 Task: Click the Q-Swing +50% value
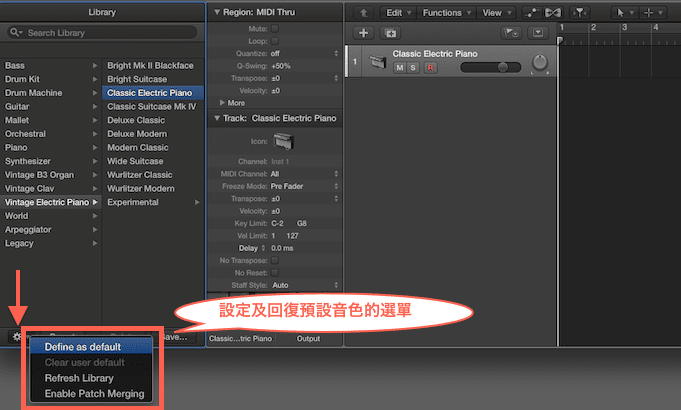tap(281, 66)
